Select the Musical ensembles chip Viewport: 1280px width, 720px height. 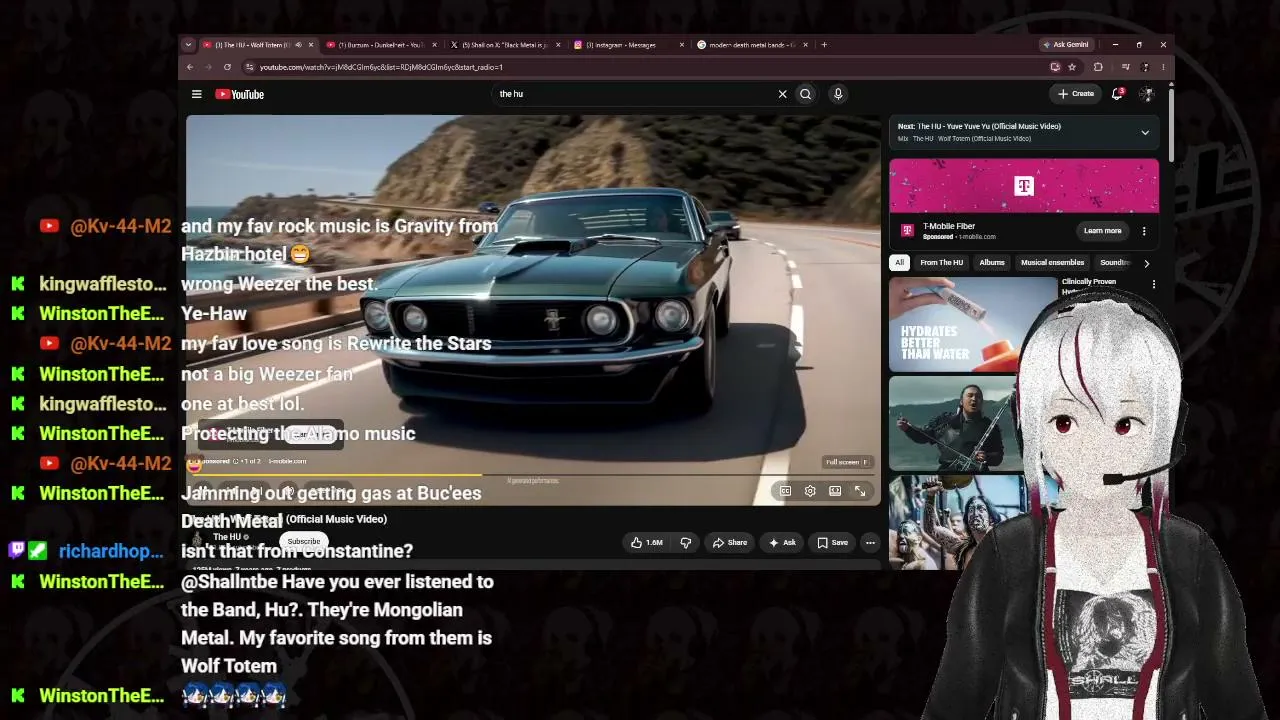1052,263
